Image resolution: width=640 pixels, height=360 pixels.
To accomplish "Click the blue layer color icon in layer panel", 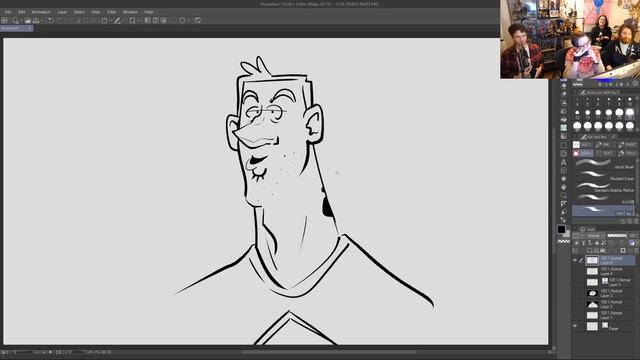I will coord(632,243).
